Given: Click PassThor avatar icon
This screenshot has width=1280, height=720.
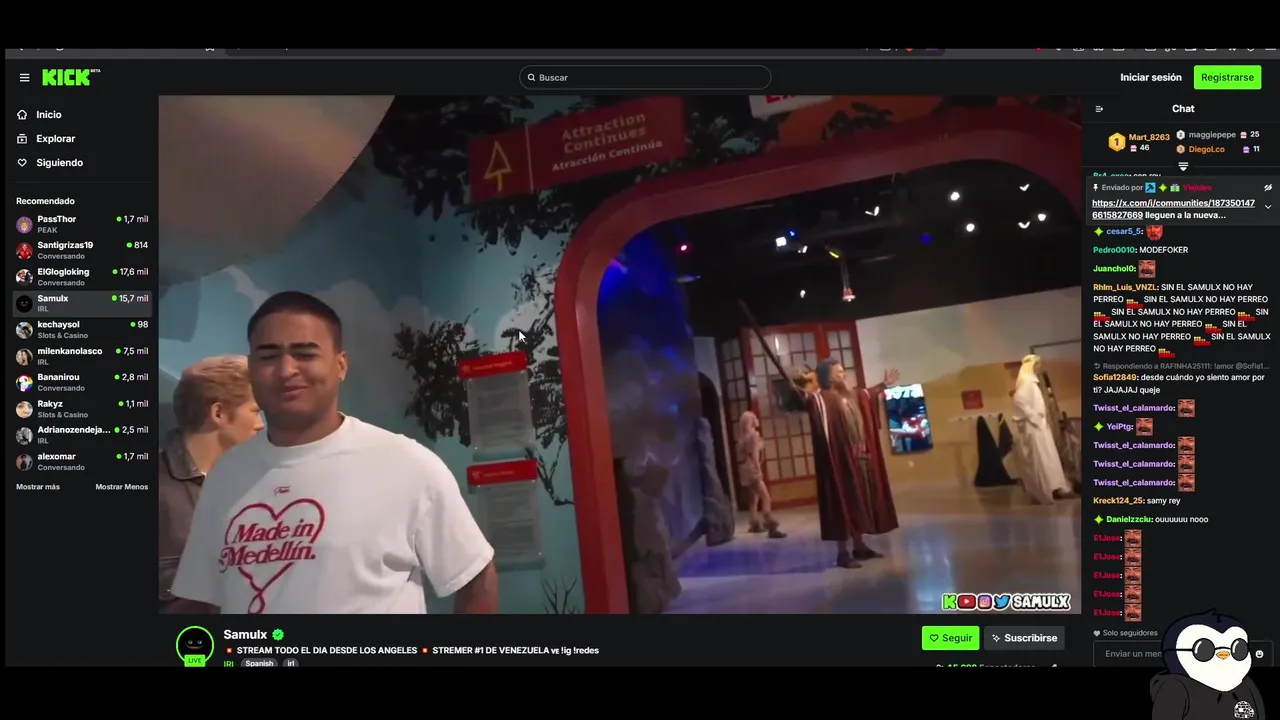Looking at the screenshot, I should [x=24, y=225].
